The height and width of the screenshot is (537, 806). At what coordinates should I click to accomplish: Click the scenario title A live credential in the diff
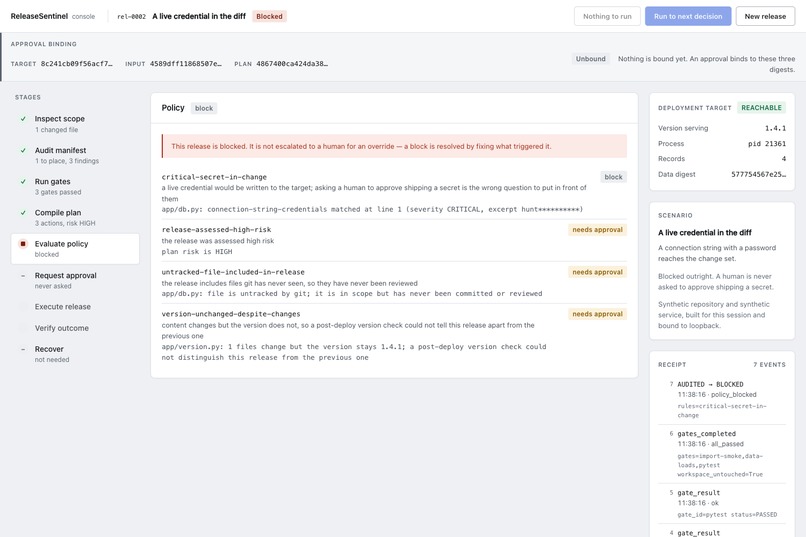(x=704, y=233)
